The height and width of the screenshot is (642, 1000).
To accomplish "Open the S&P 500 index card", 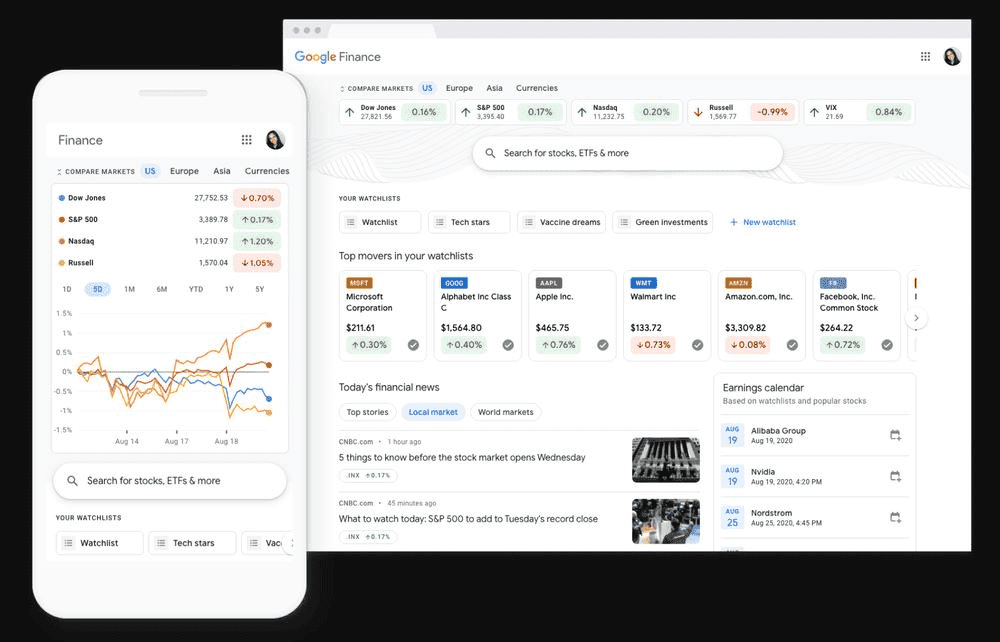I will pyautogui.click(x=511, y=112).
